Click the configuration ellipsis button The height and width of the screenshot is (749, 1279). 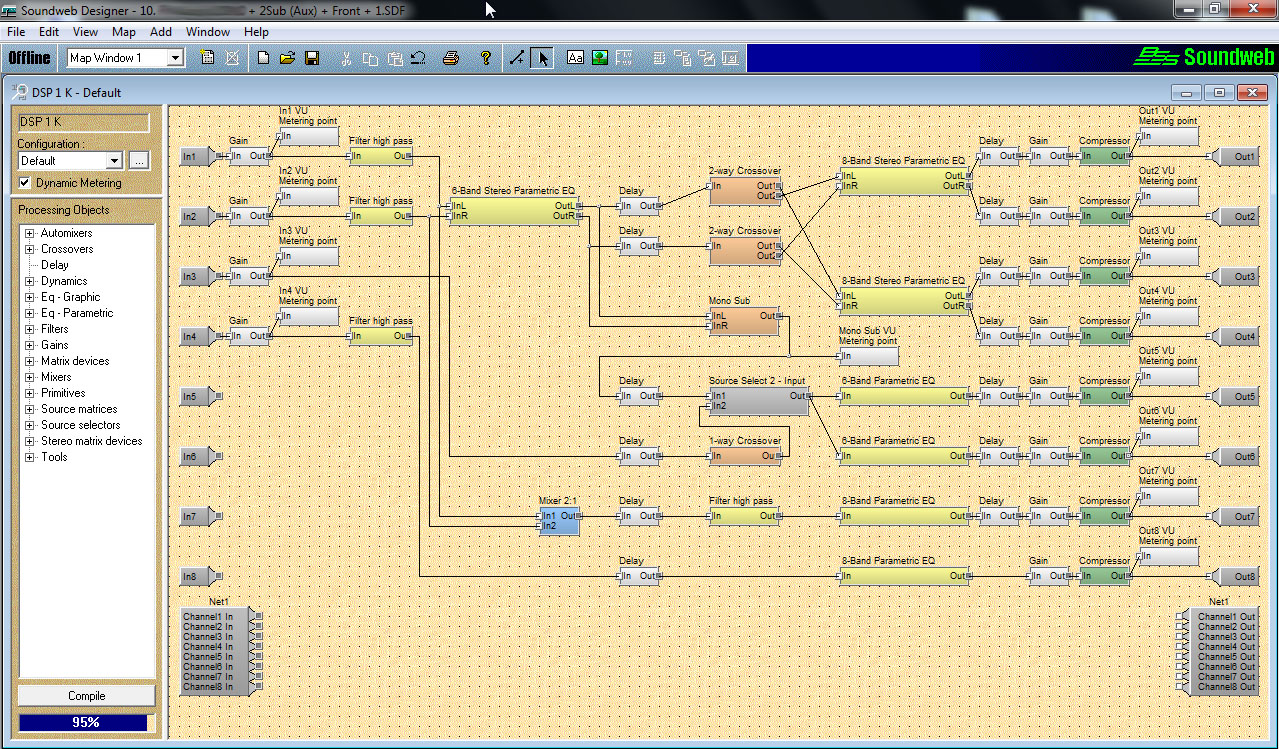click(x=139, y=161)
